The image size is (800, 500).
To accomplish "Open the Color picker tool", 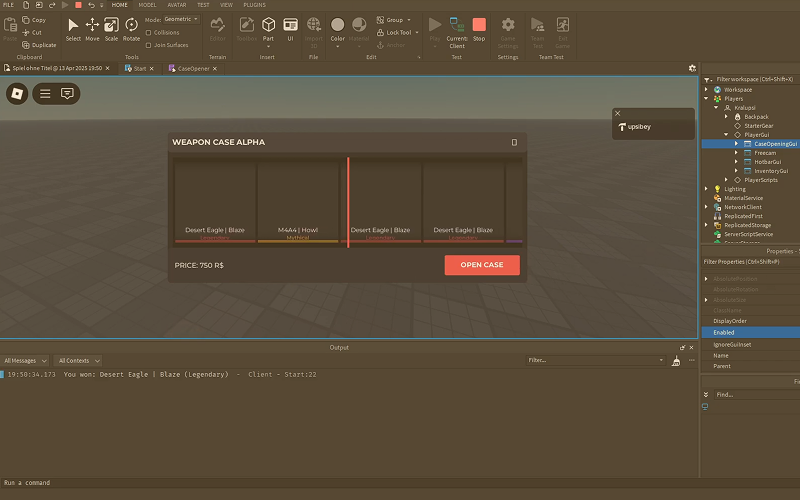I will (338, 31).
